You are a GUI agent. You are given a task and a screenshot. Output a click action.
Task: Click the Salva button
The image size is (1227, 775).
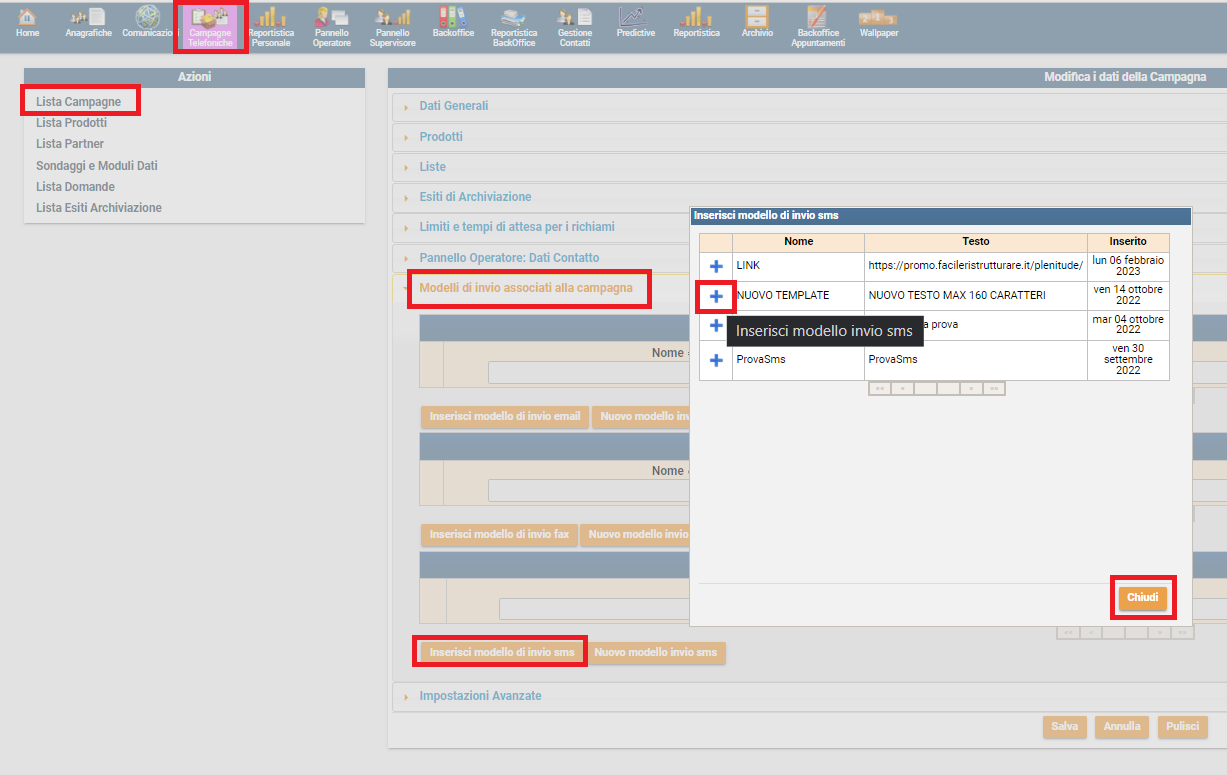1064,727
